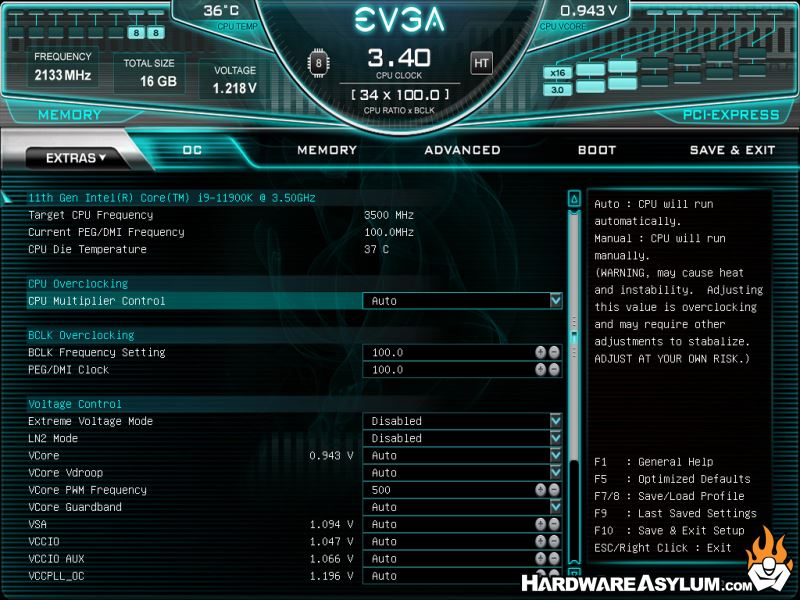Image resolution: width=800 pixels, height=600 pixels.
Task: Increase VSA voltage with plus icon
Action: point(541,524)
